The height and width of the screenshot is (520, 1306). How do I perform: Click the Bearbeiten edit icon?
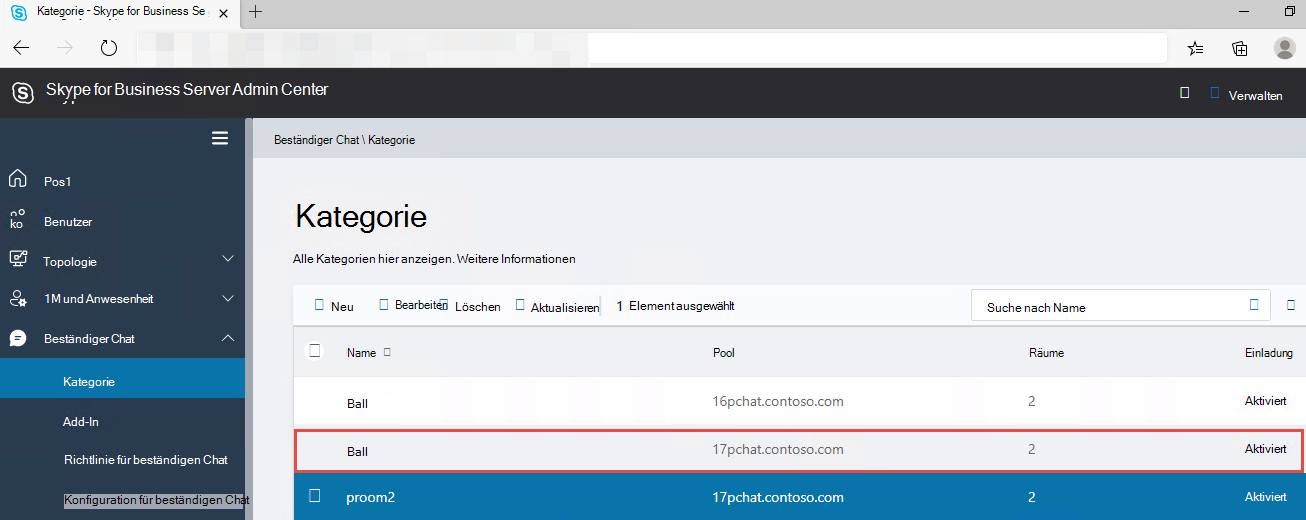click(384, 305)
